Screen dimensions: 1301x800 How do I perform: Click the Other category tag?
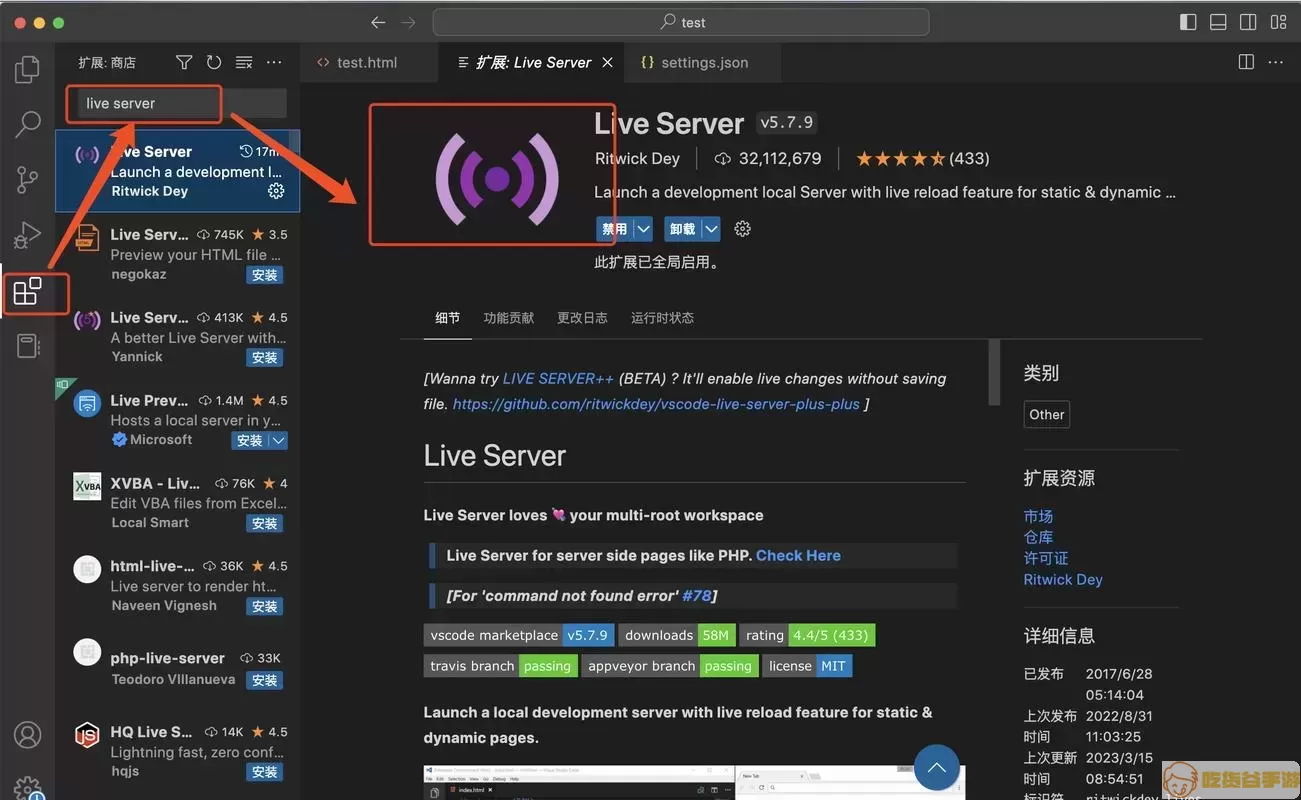1047,414
